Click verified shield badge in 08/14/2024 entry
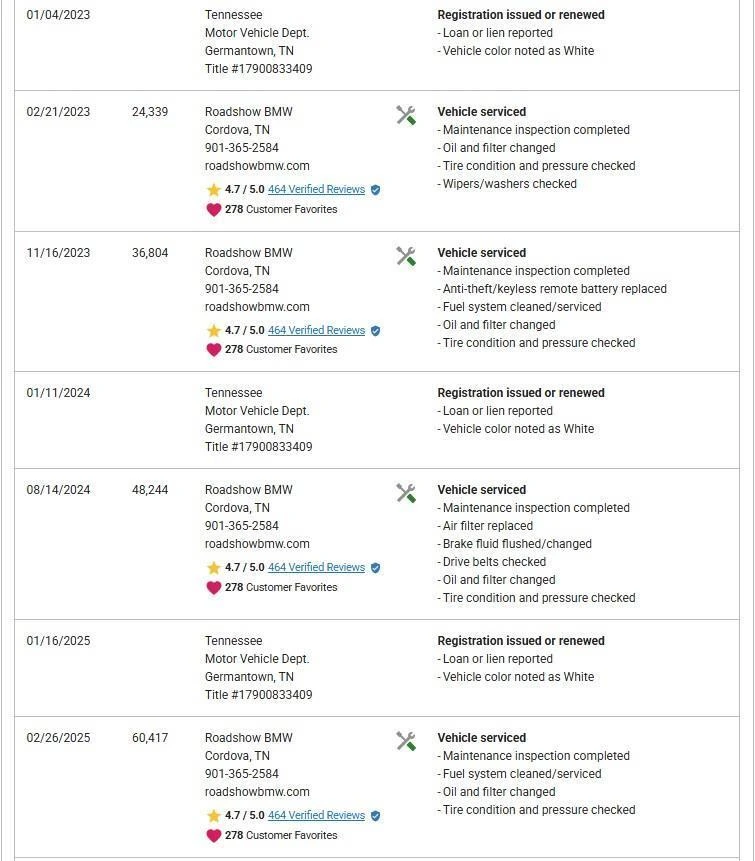Screen dimensions: 755x861 coord(375,568)
